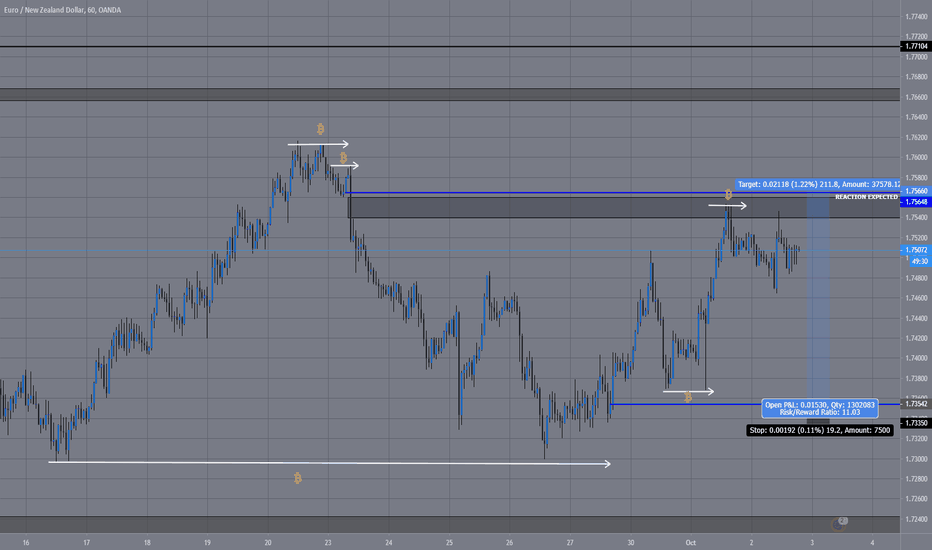Click the 1.76000 price axis label

pyautogui.click(x=916, y=158)
